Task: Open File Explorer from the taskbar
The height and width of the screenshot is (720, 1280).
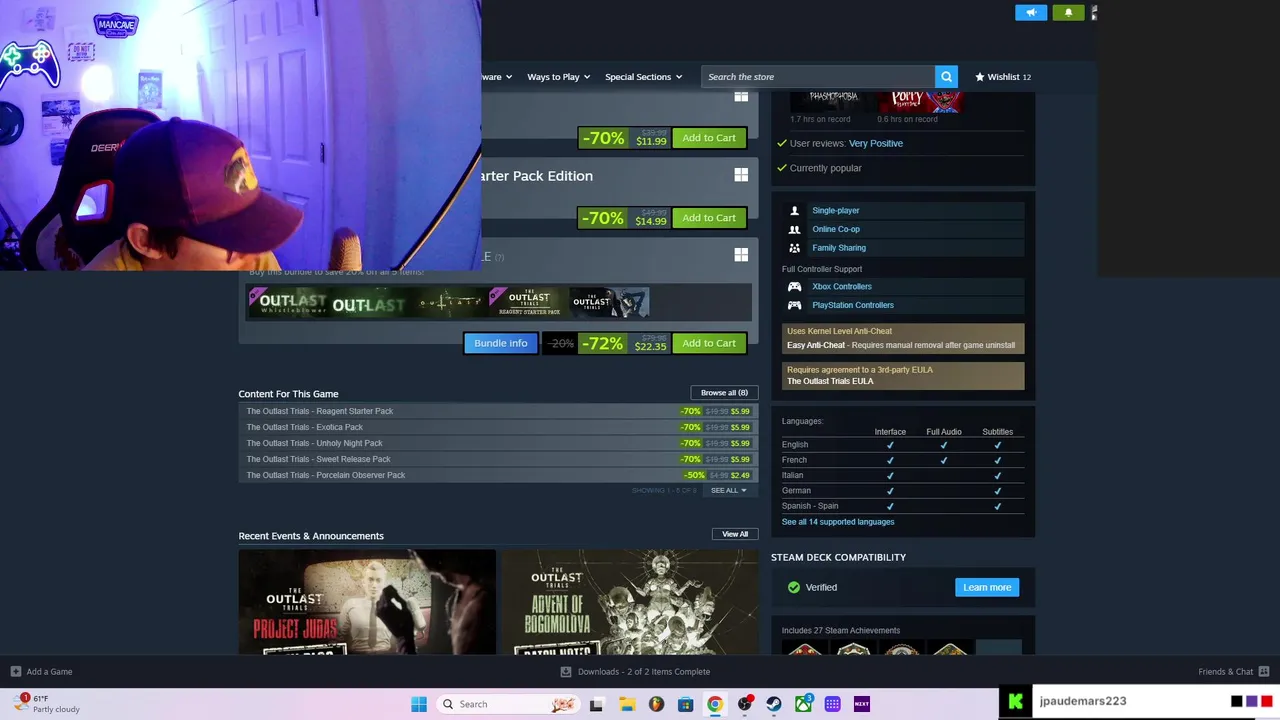Action: 626,704
